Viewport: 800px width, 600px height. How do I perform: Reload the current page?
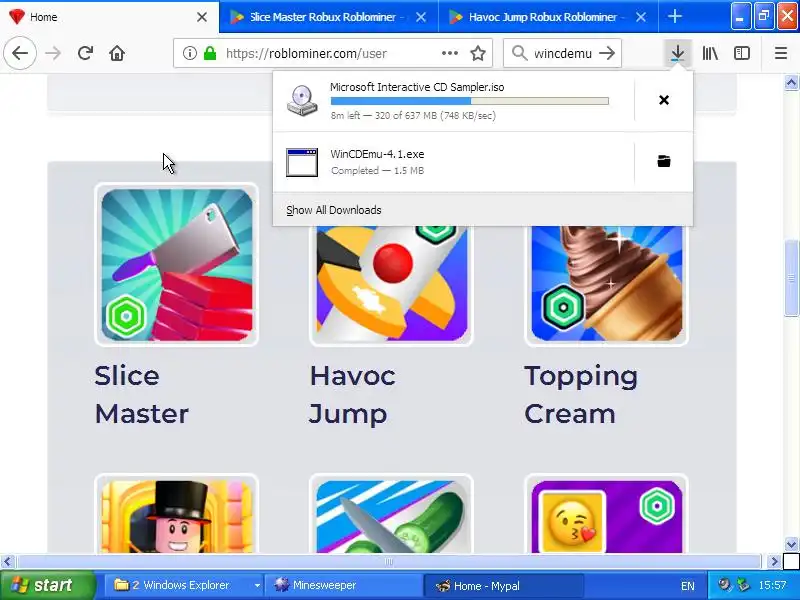click(x=85, y=53)
